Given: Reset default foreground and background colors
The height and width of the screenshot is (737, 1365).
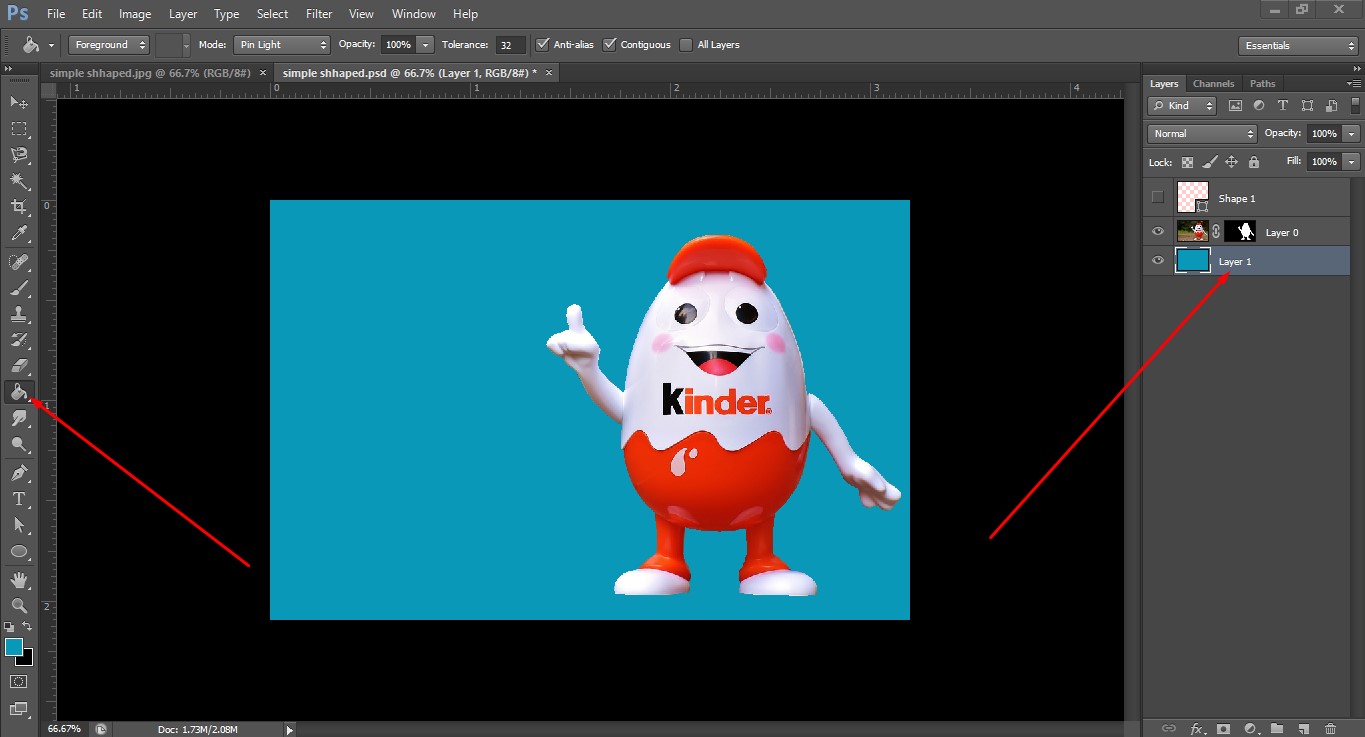Looking at the screenshot, I should point(10,626).
